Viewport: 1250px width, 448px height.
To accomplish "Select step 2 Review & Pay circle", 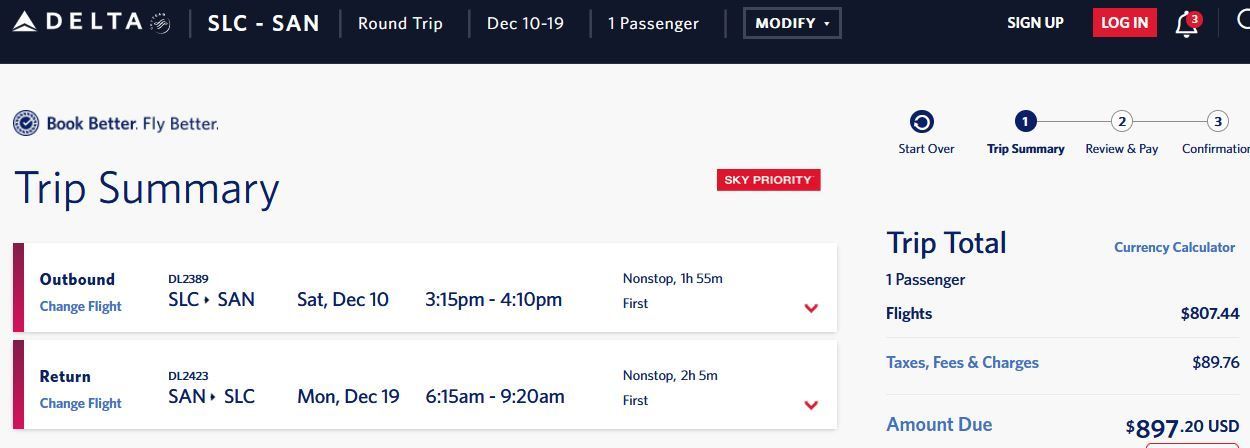I will (x=1122, y=122).
